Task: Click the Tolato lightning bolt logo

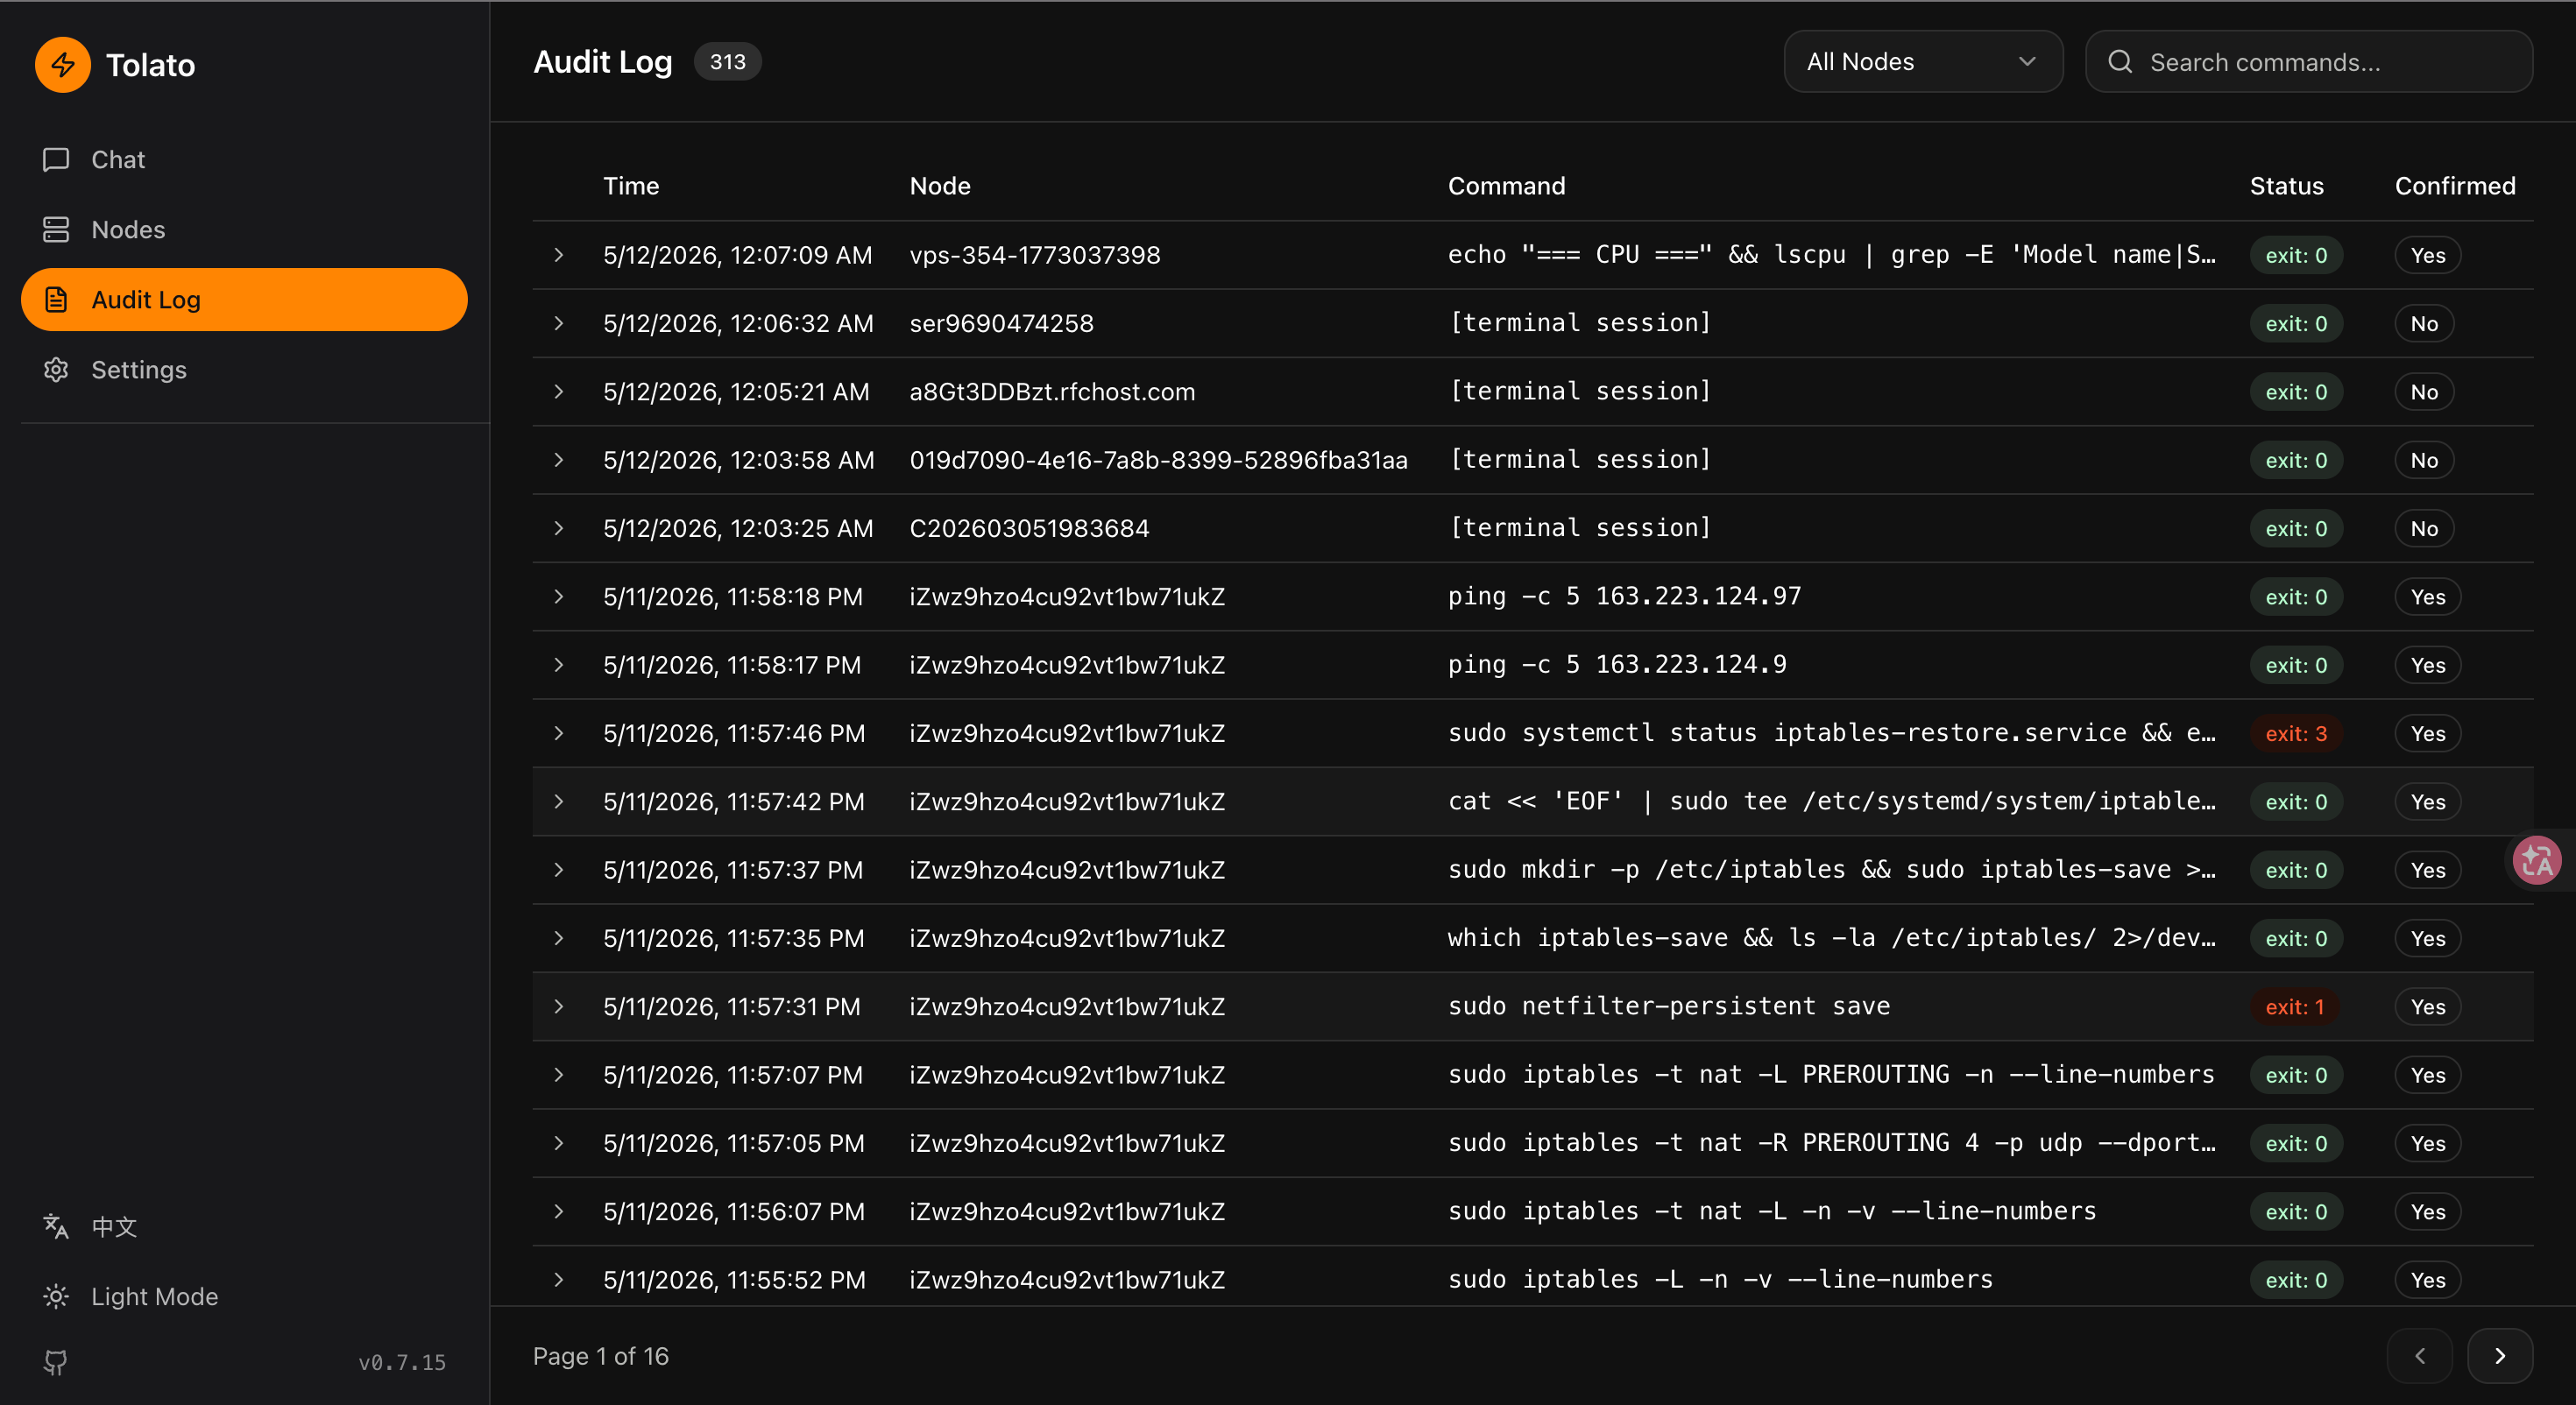Action: (x=63, y=65)
